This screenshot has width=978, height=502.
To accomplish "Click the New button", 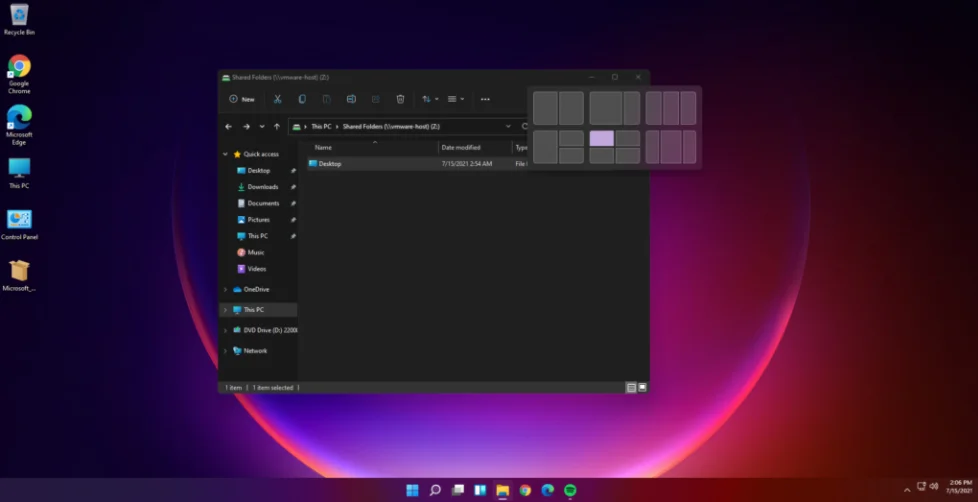I will pos(242,99).
